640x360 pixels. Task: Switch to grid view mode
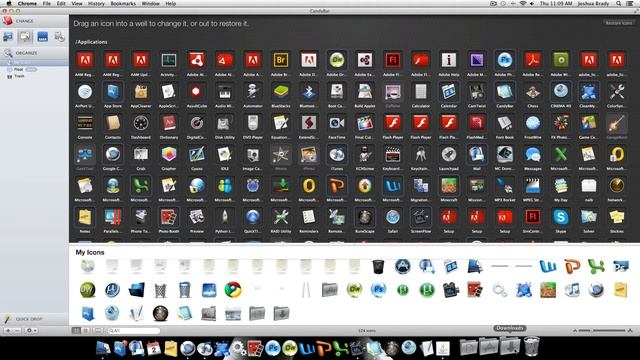pos(76,331)
